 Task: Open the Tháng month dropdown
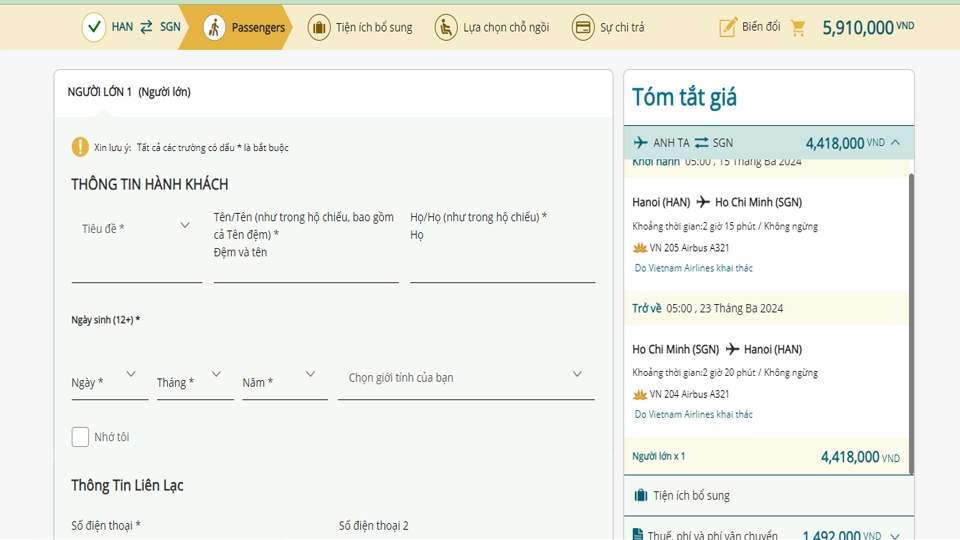click(x=195, y=382)
